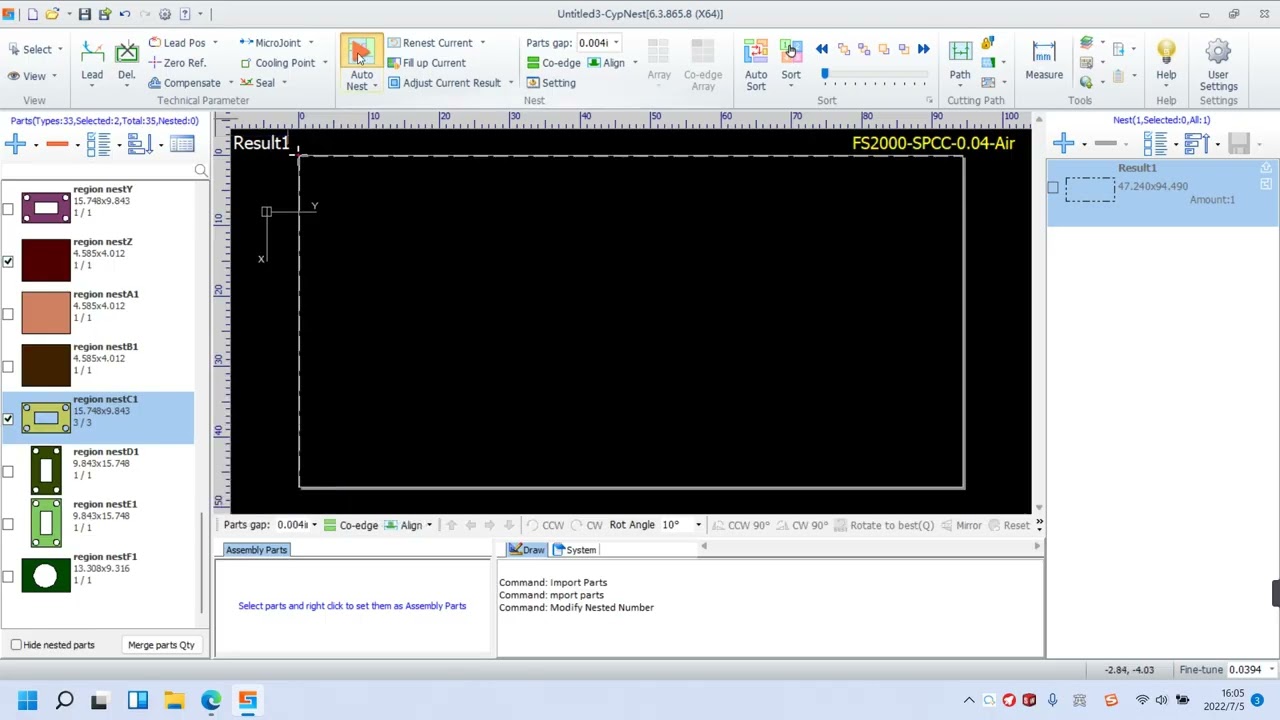Uncheck region nestC1 checkbox
Image resolution: width=1280 pixels, height=720 pixels.
coord(8,419)
